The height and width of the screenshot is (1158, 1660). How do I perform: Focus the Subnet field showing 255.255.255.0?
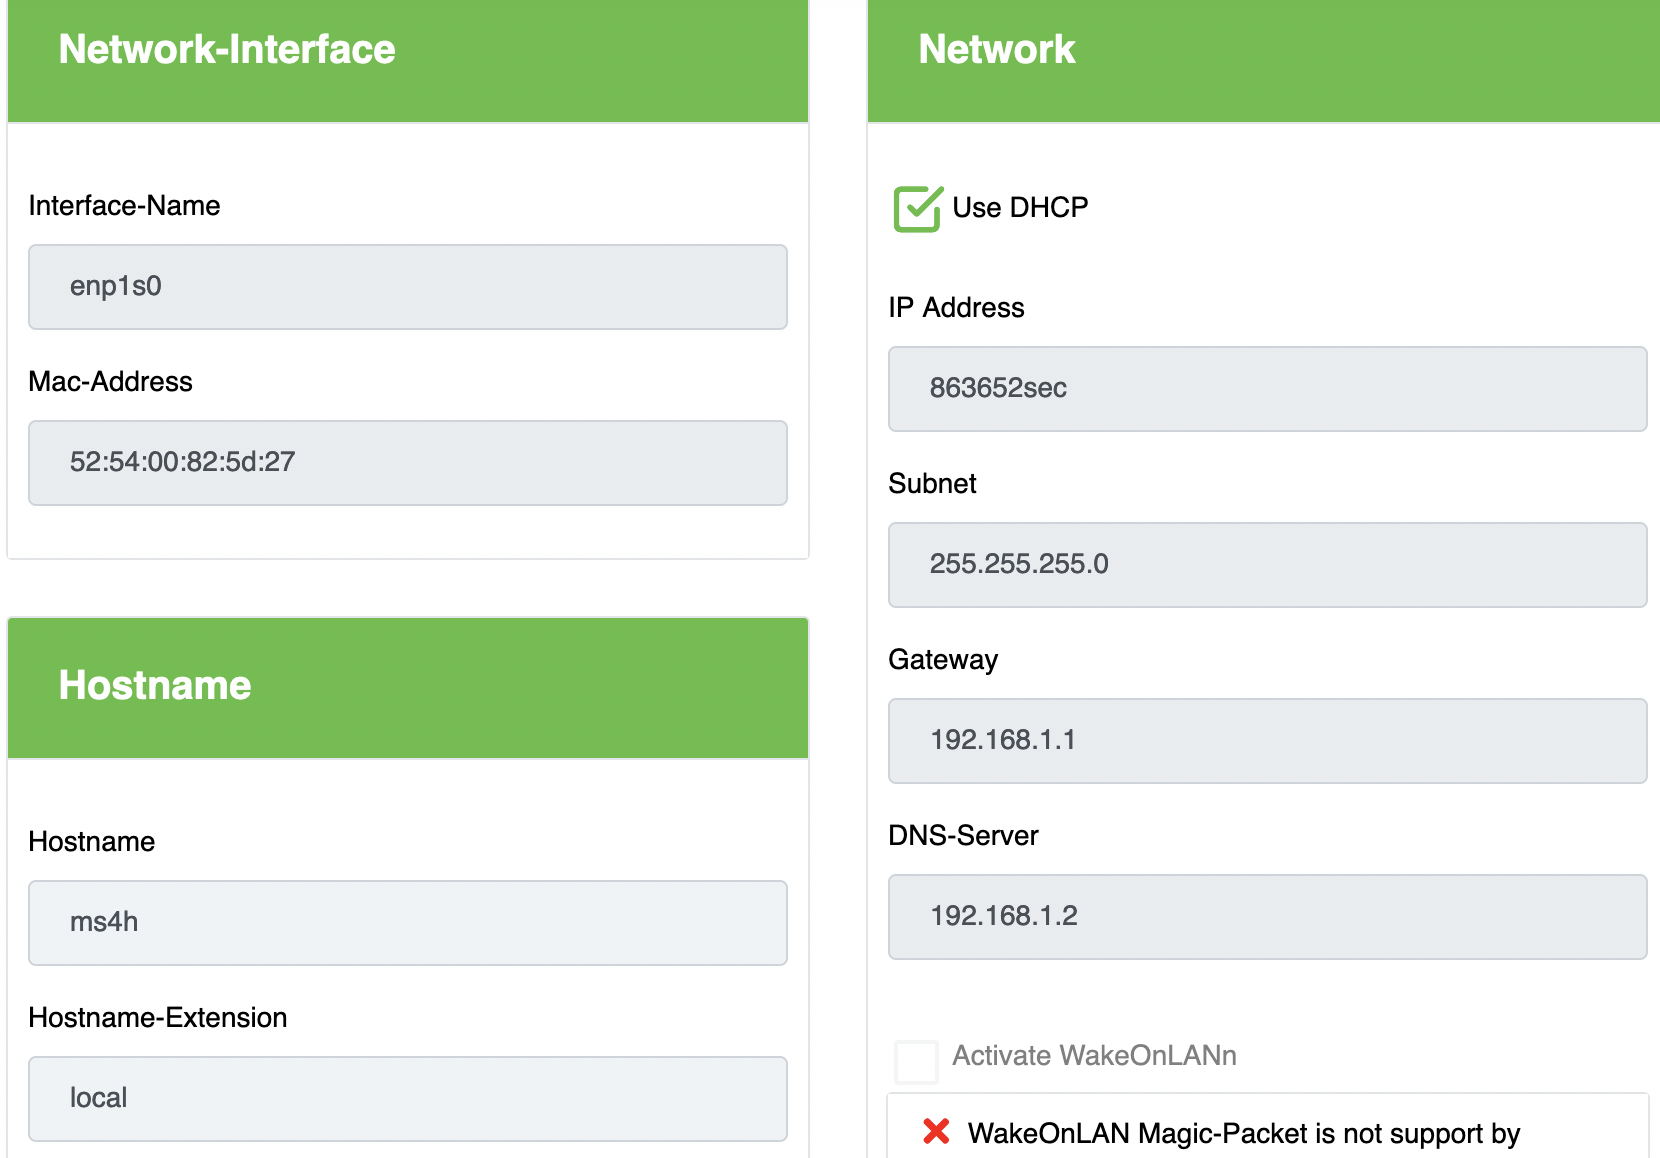[x=1267, y=565]
